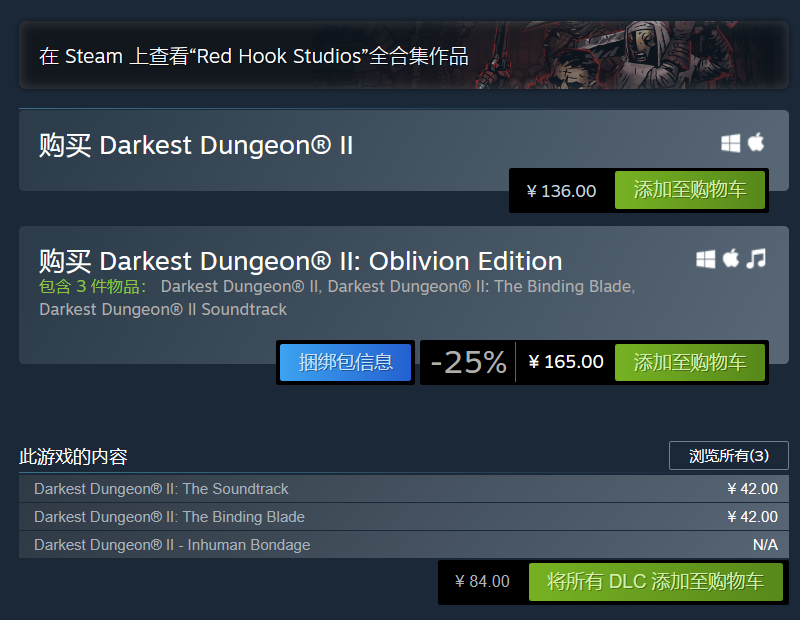The height and width of the screenshot is (620, 800).
Task: Click ¥165.00 Oblivion Edition price
Action: [x=566, y=362]
